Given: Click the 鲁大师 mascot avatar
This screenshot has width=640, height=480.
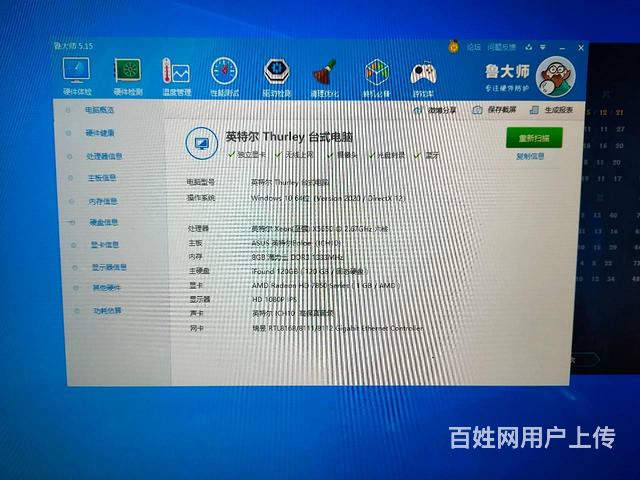Looking at the screenshot, I should tap(555, 77).
